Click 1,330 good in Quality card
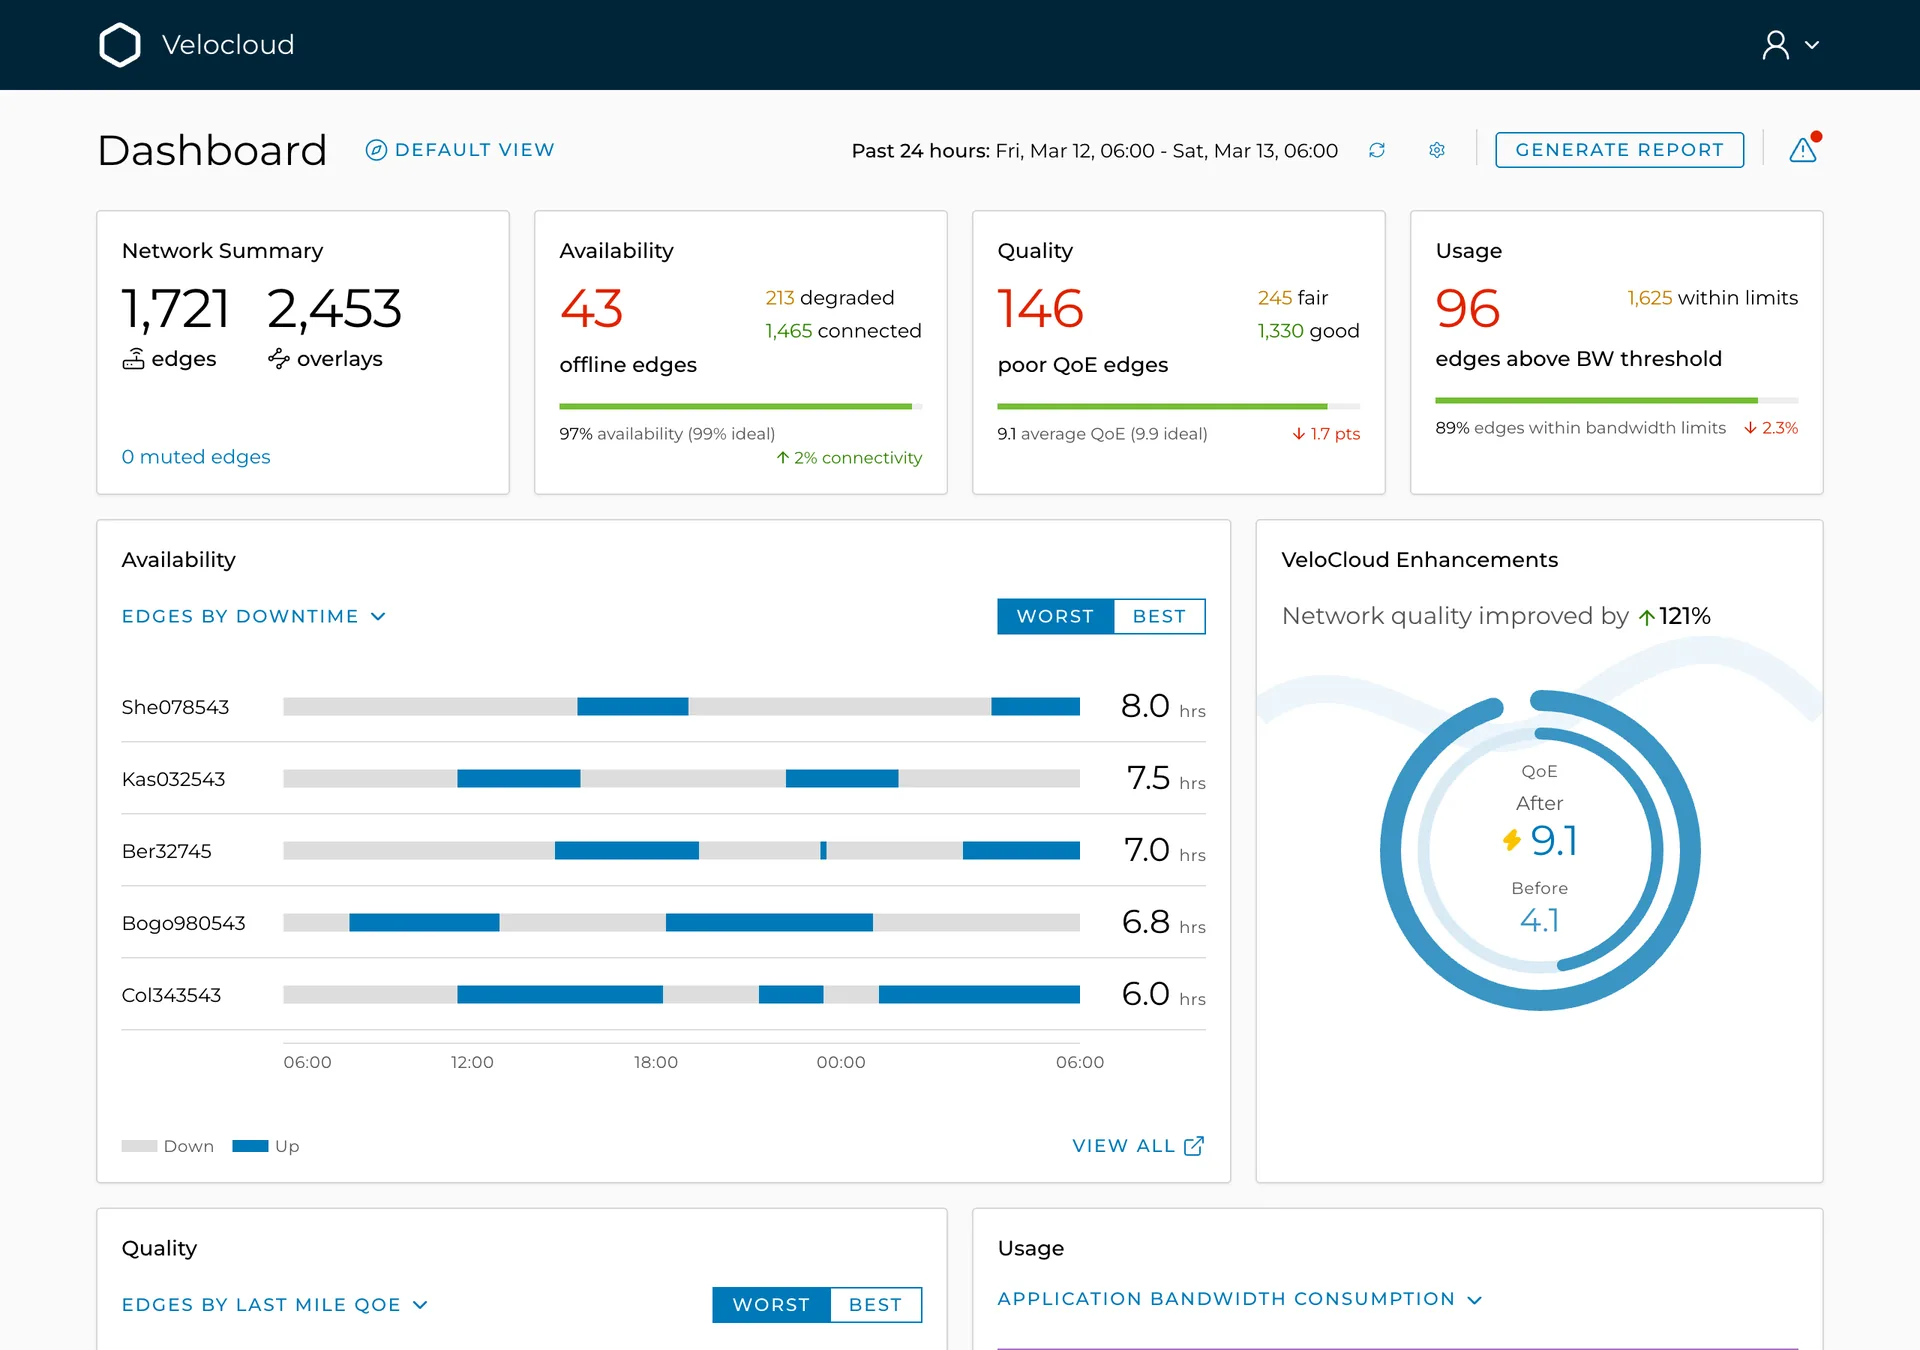Viewport: 1920px width, 1350px height. tap(1308, 331)
